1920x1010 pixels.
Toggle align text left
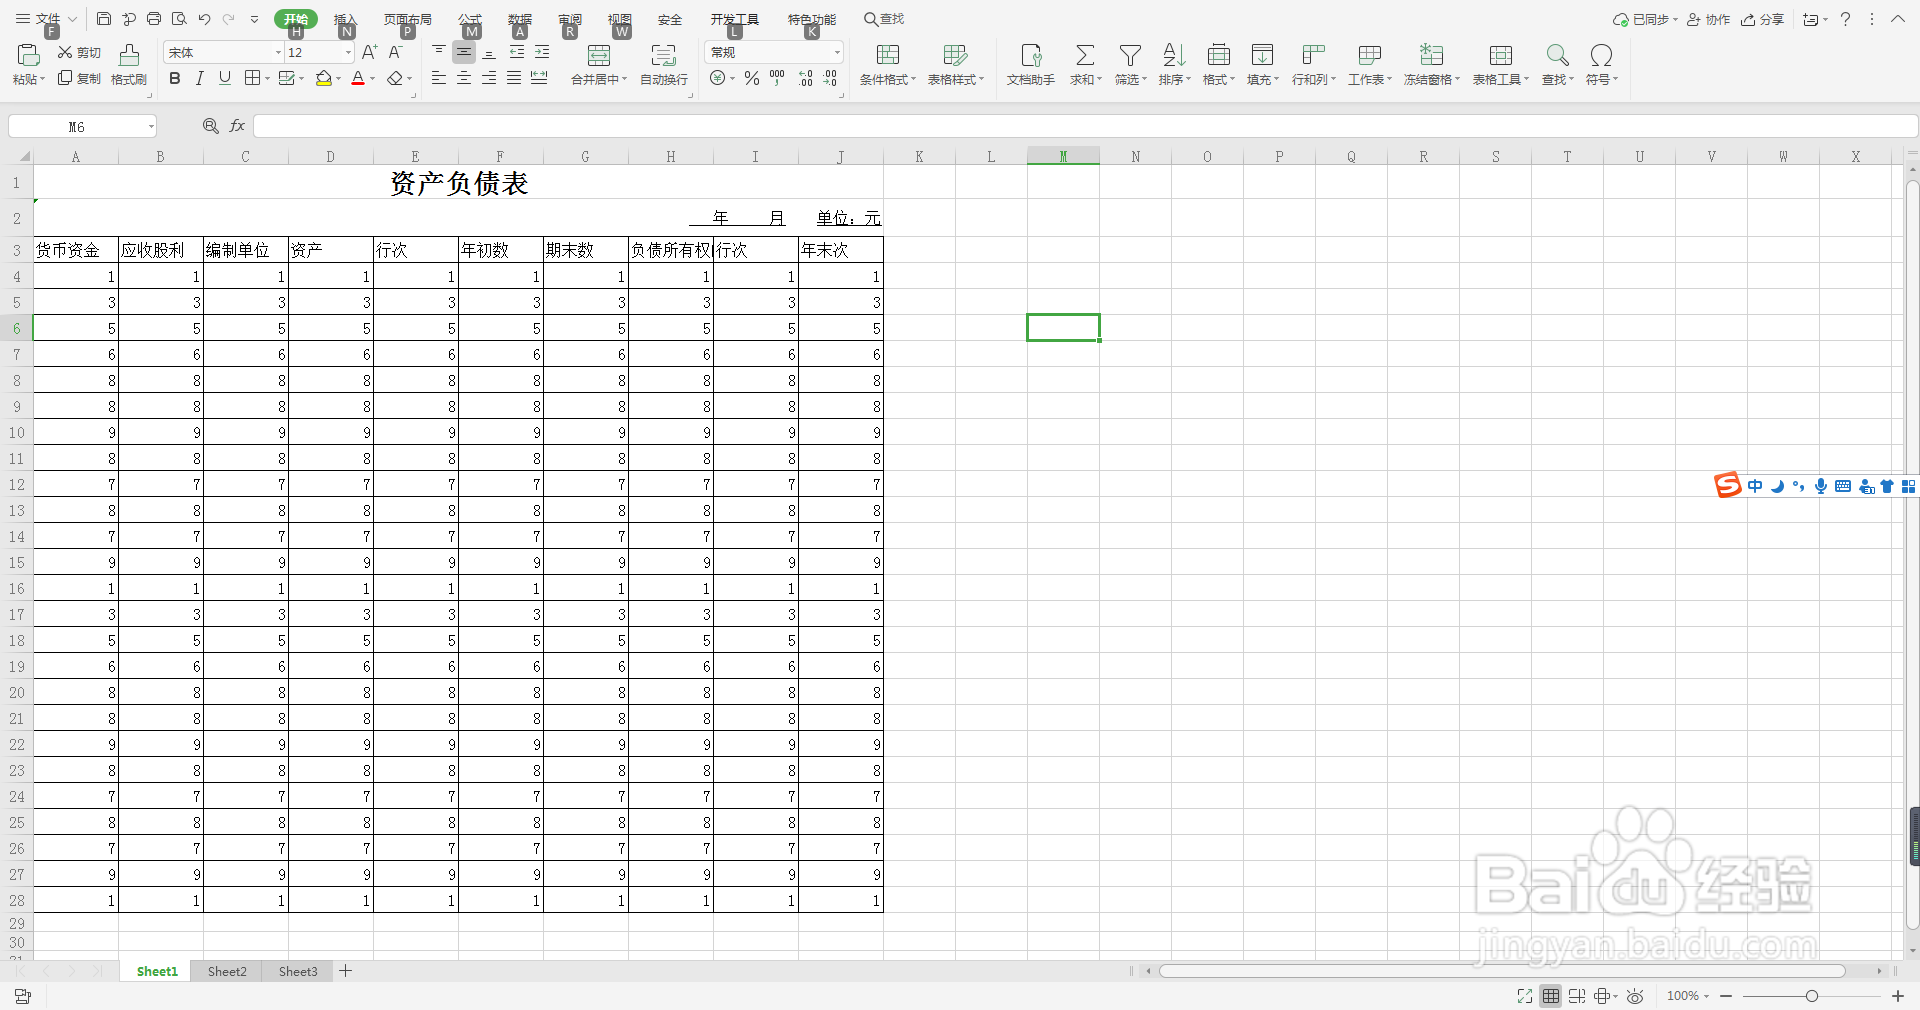point(439,78)
